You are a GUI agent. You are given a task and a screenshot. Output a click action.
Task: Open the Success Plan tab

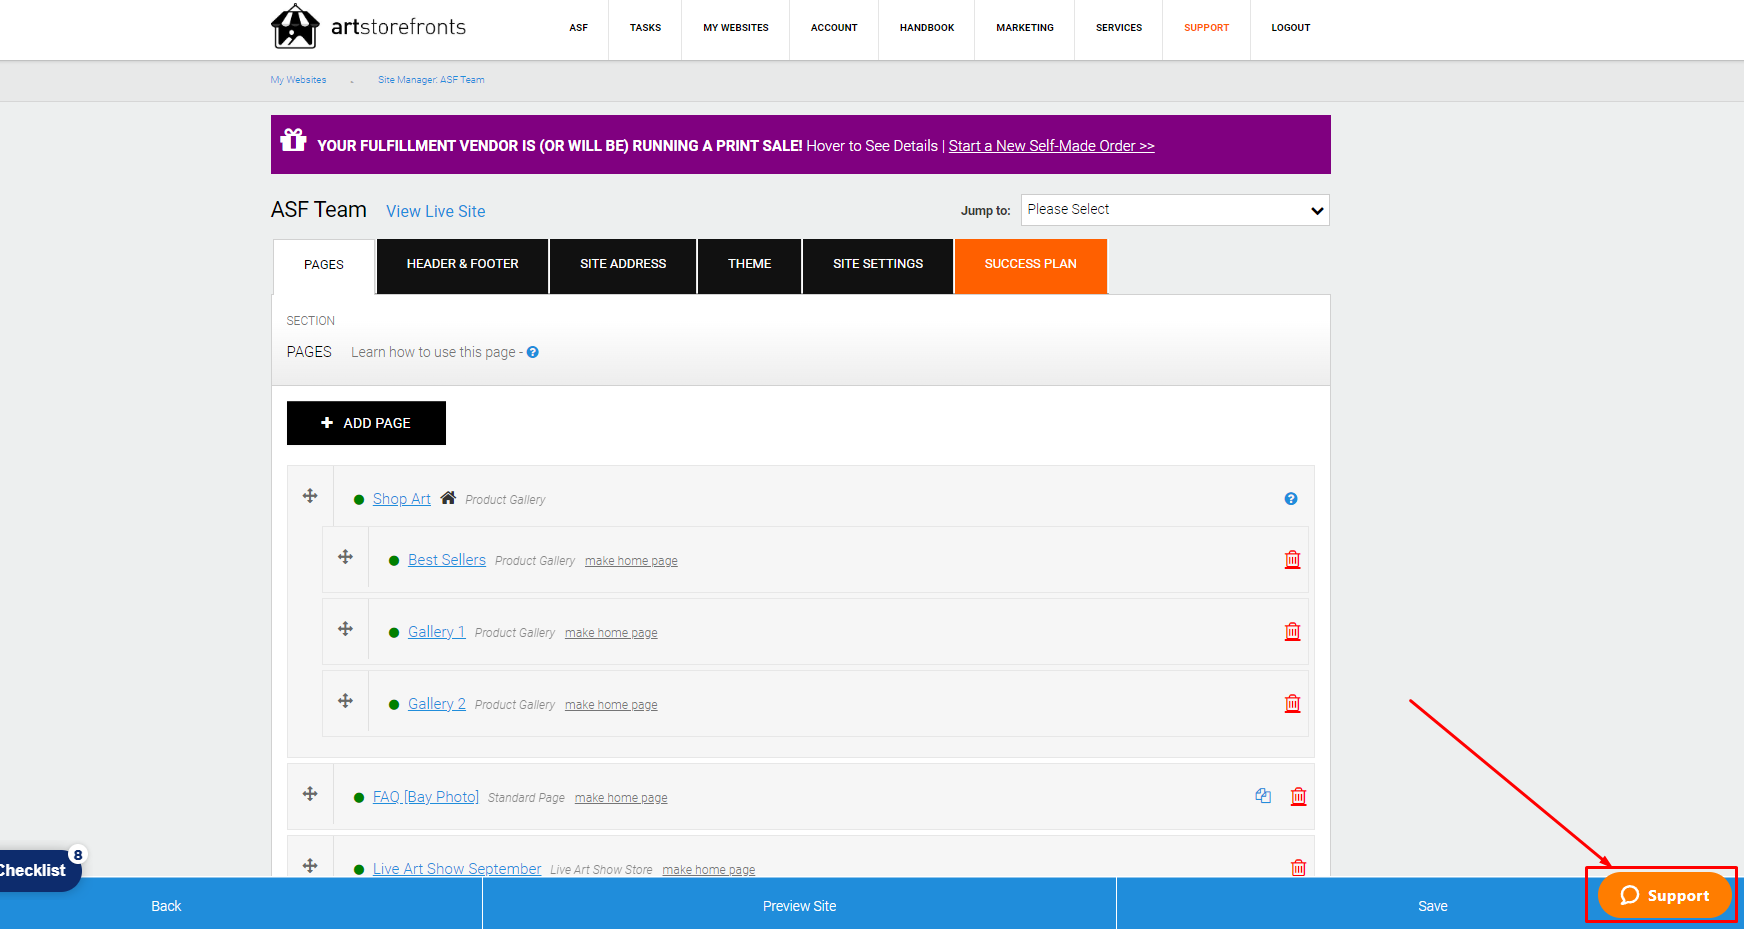(x=1030, y=265)
